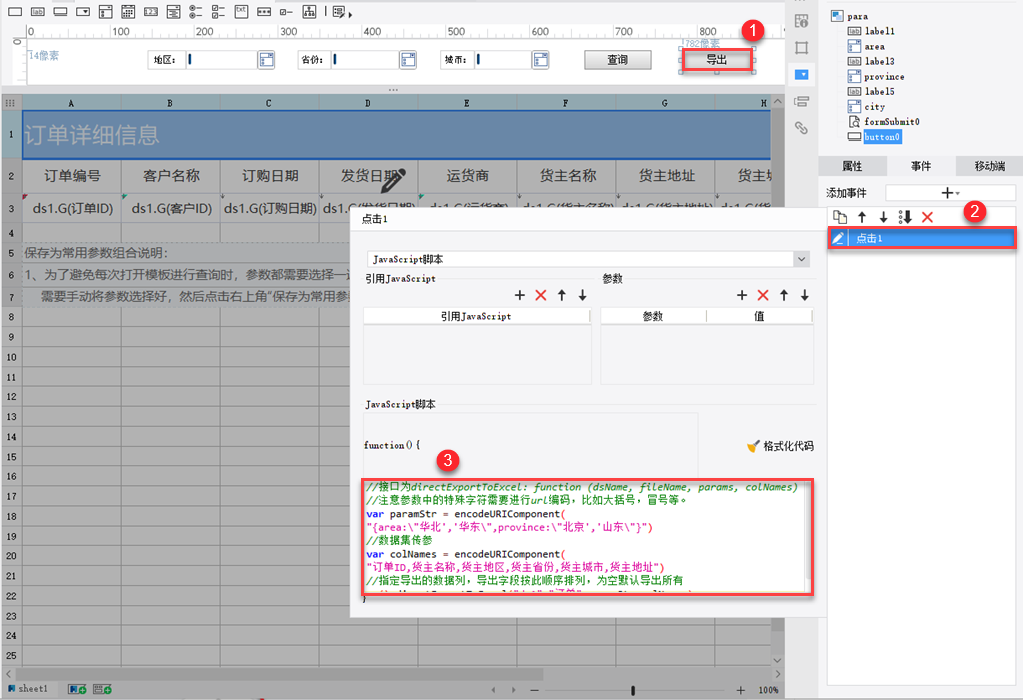Move the selected event up

[x=862, y=217]
